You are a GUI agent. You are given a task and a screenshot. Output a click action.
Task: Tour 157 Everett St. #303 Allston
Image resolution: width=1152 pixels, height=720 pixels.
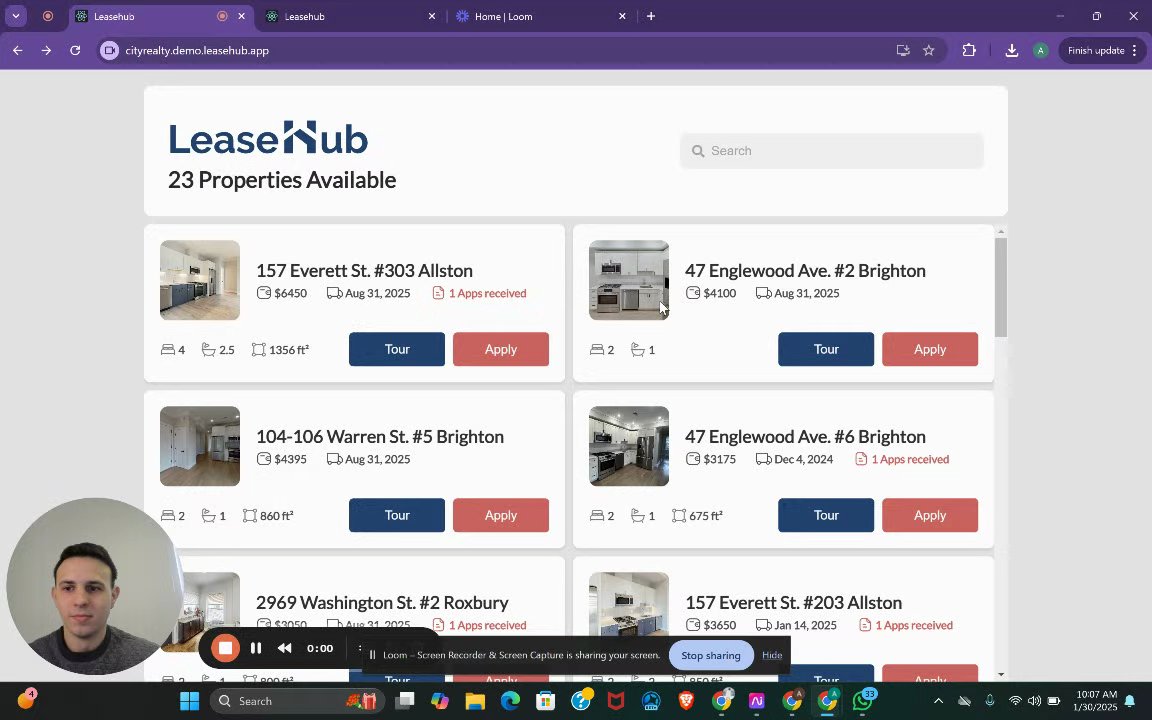(397, 349)
